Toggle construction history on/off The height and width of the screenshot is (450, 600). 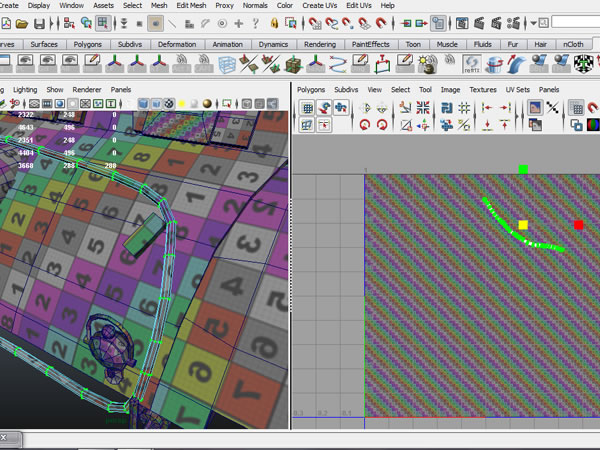(x=438, y=23)
